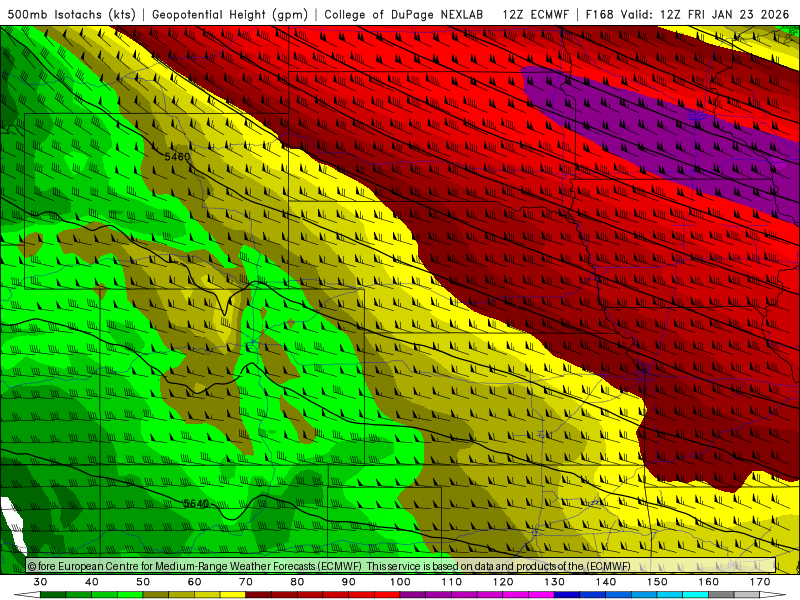The height and width of the screenshot is (600, 800).
Task: Click the 140 value on the legend scale
Action: (606, 582)
